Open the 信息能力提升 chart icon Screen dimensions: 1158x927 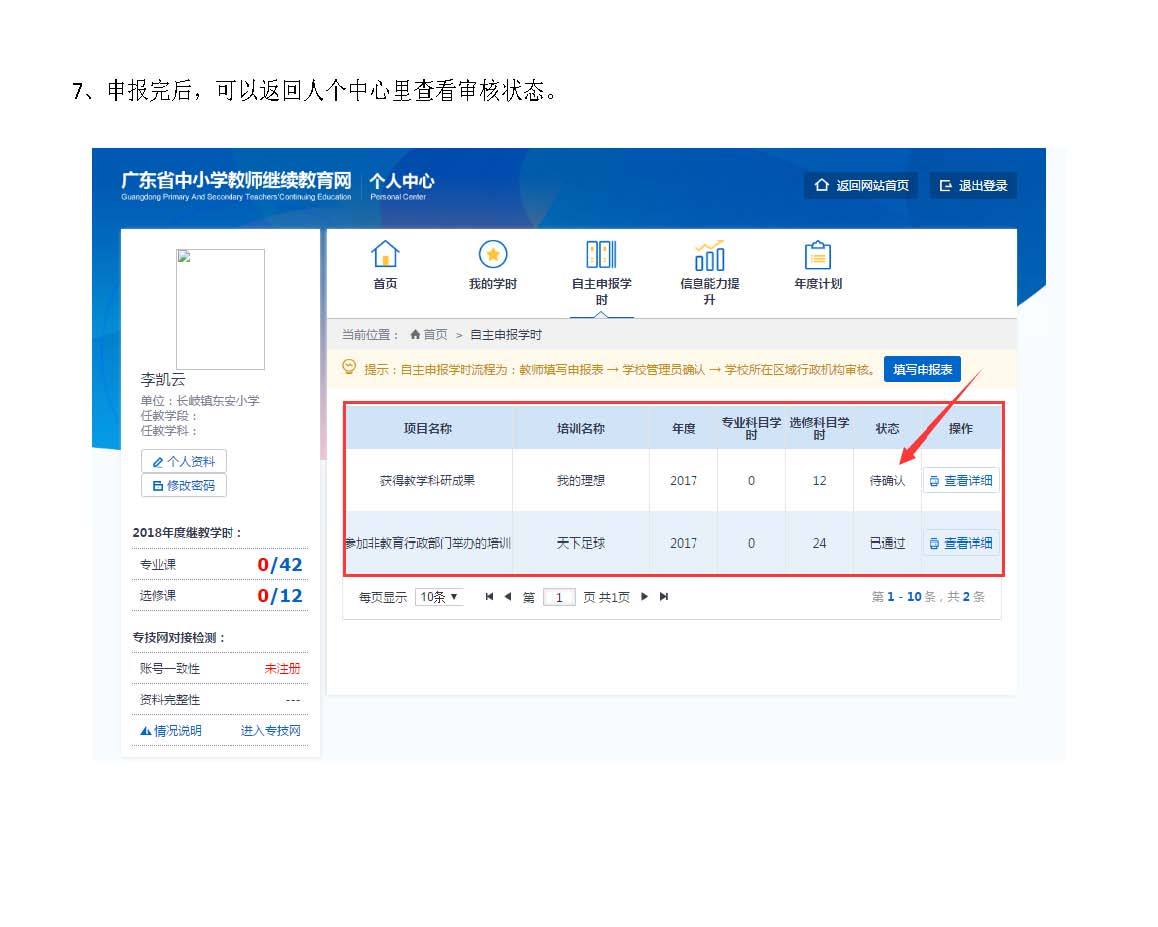point(709,256)
